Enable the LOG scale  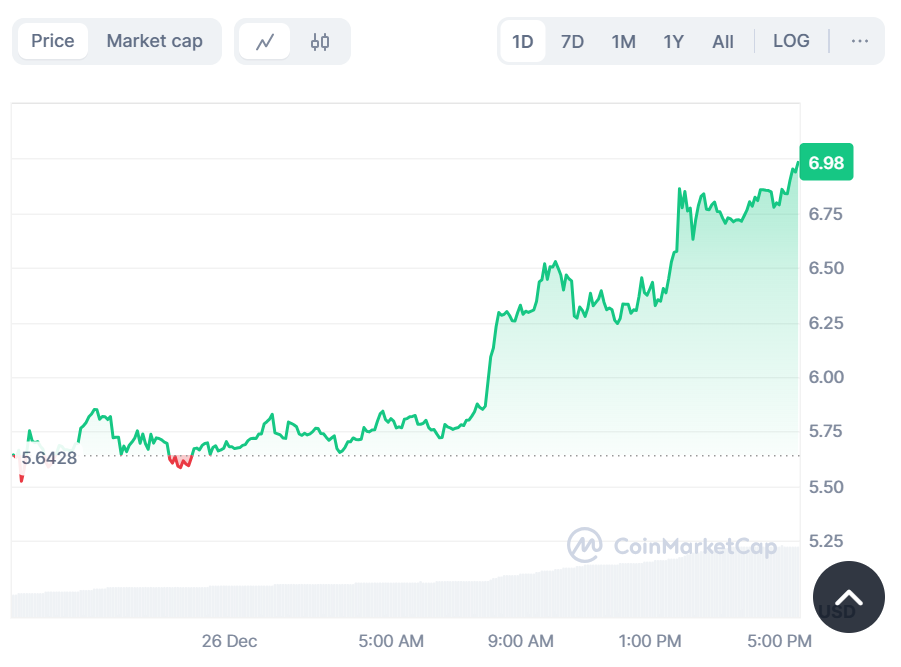click(x=791, y=41)
